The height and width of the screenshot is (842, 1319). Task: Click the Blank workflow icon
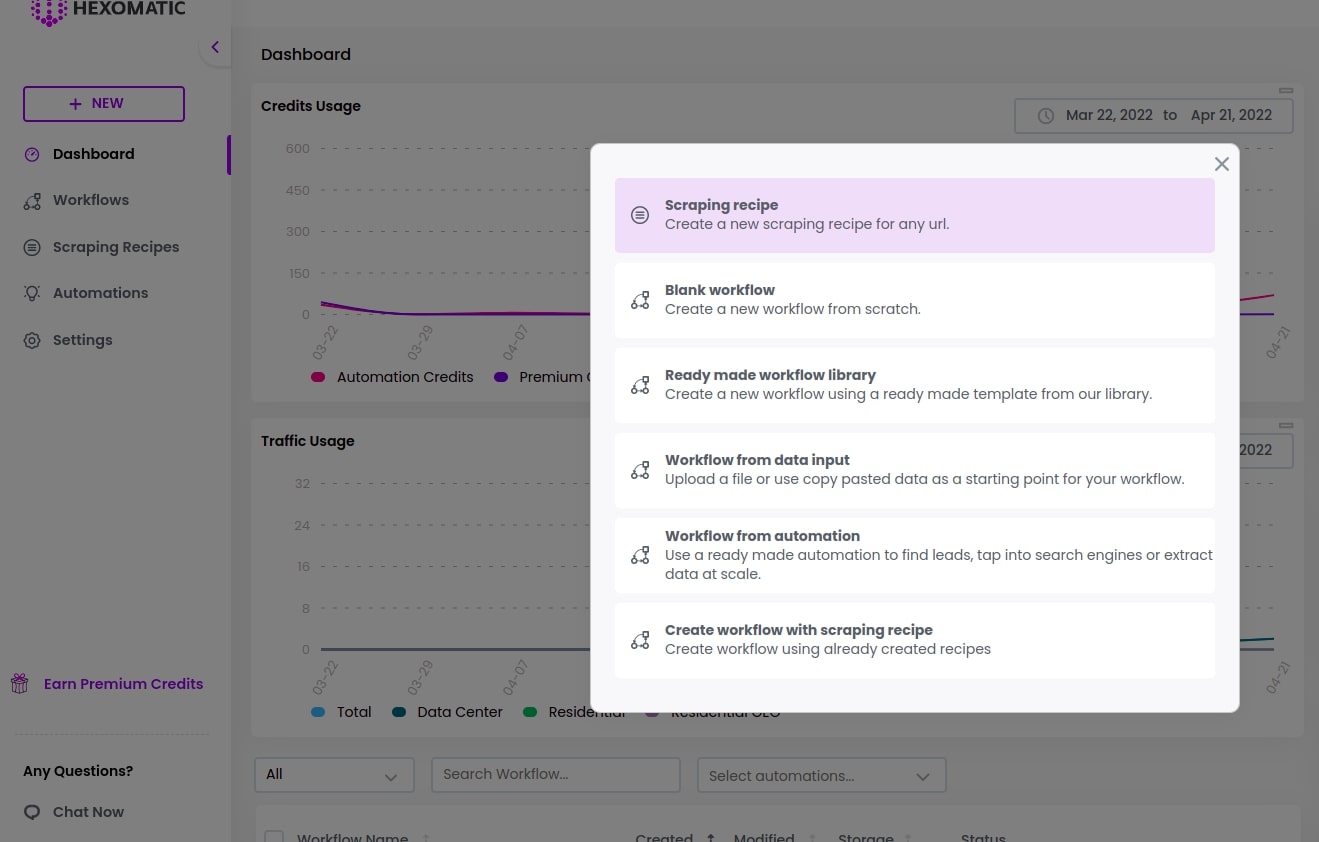point(640,300)
